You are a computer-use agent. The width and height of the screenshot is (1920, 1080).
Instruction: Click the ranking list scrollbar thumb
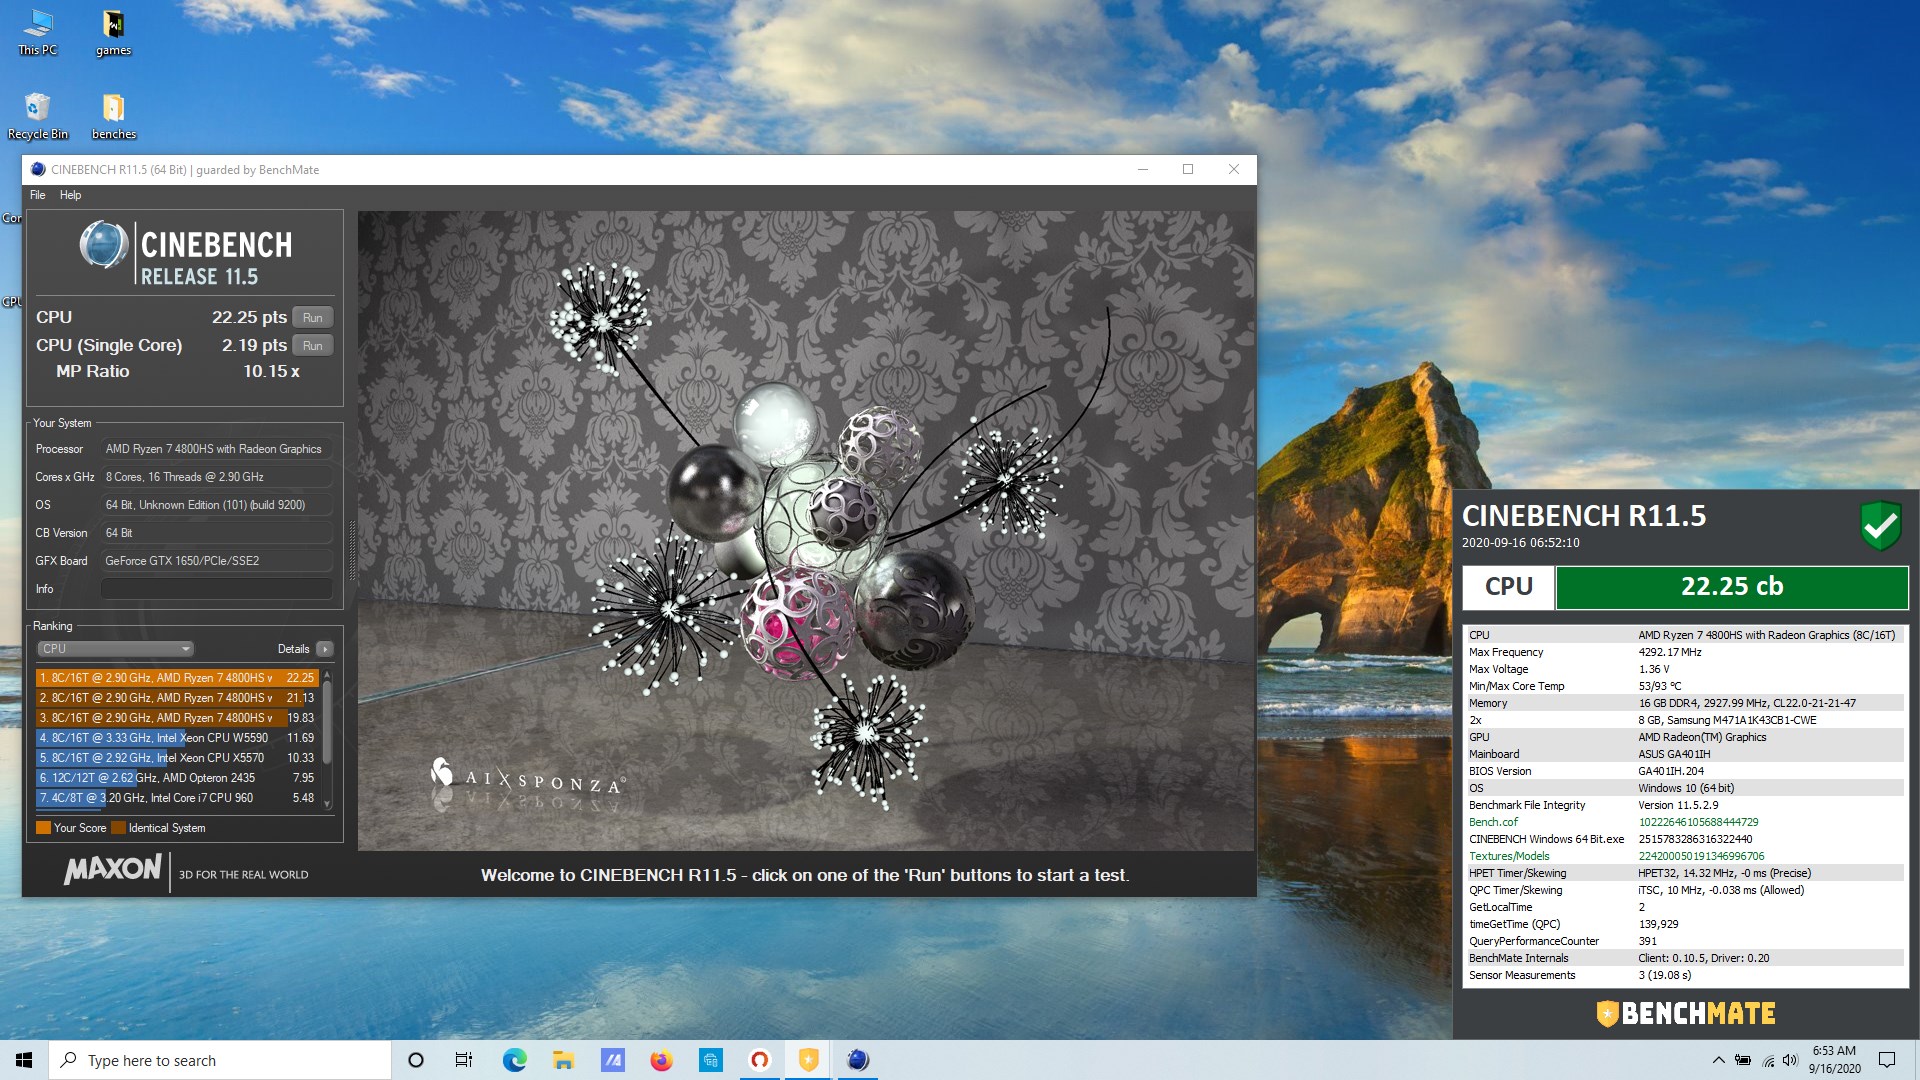click(327, 723)
